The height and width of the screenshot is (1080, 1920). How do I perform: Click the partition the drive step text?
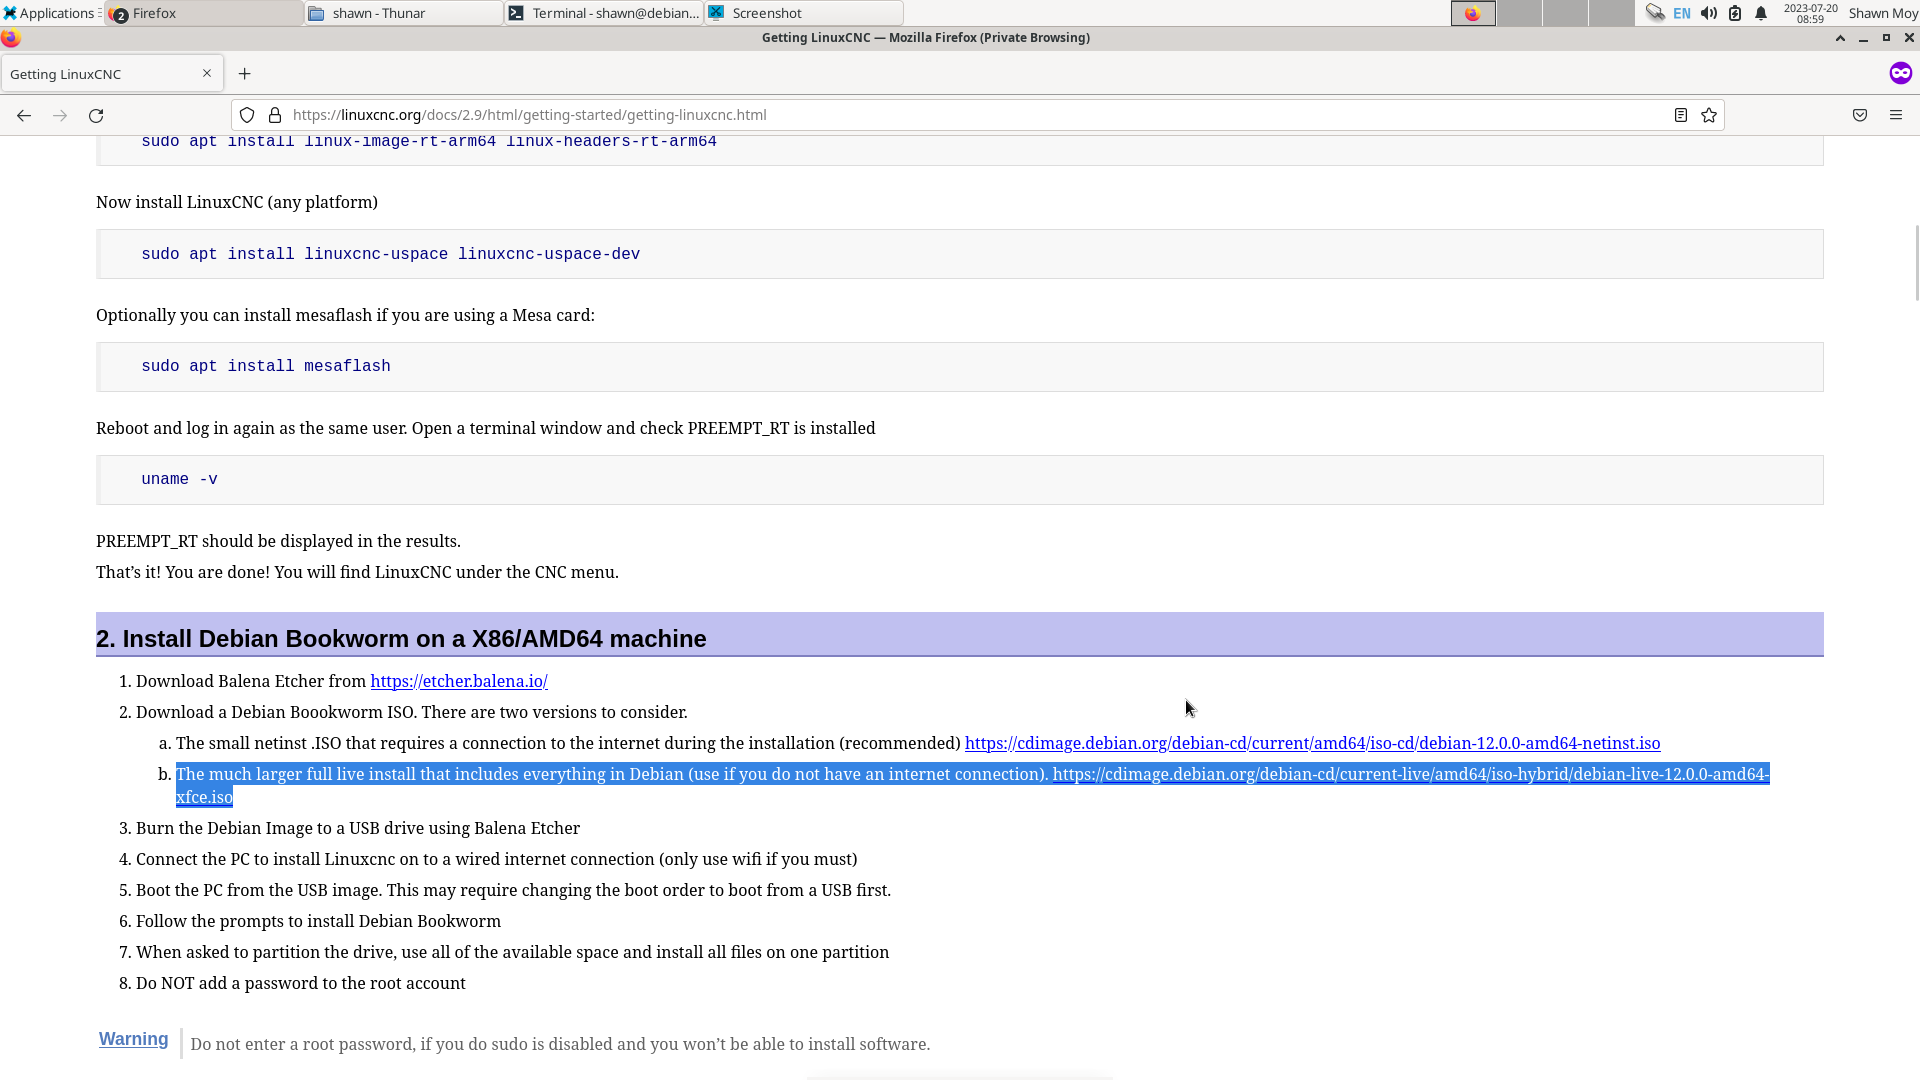click(x=512, y=952)
